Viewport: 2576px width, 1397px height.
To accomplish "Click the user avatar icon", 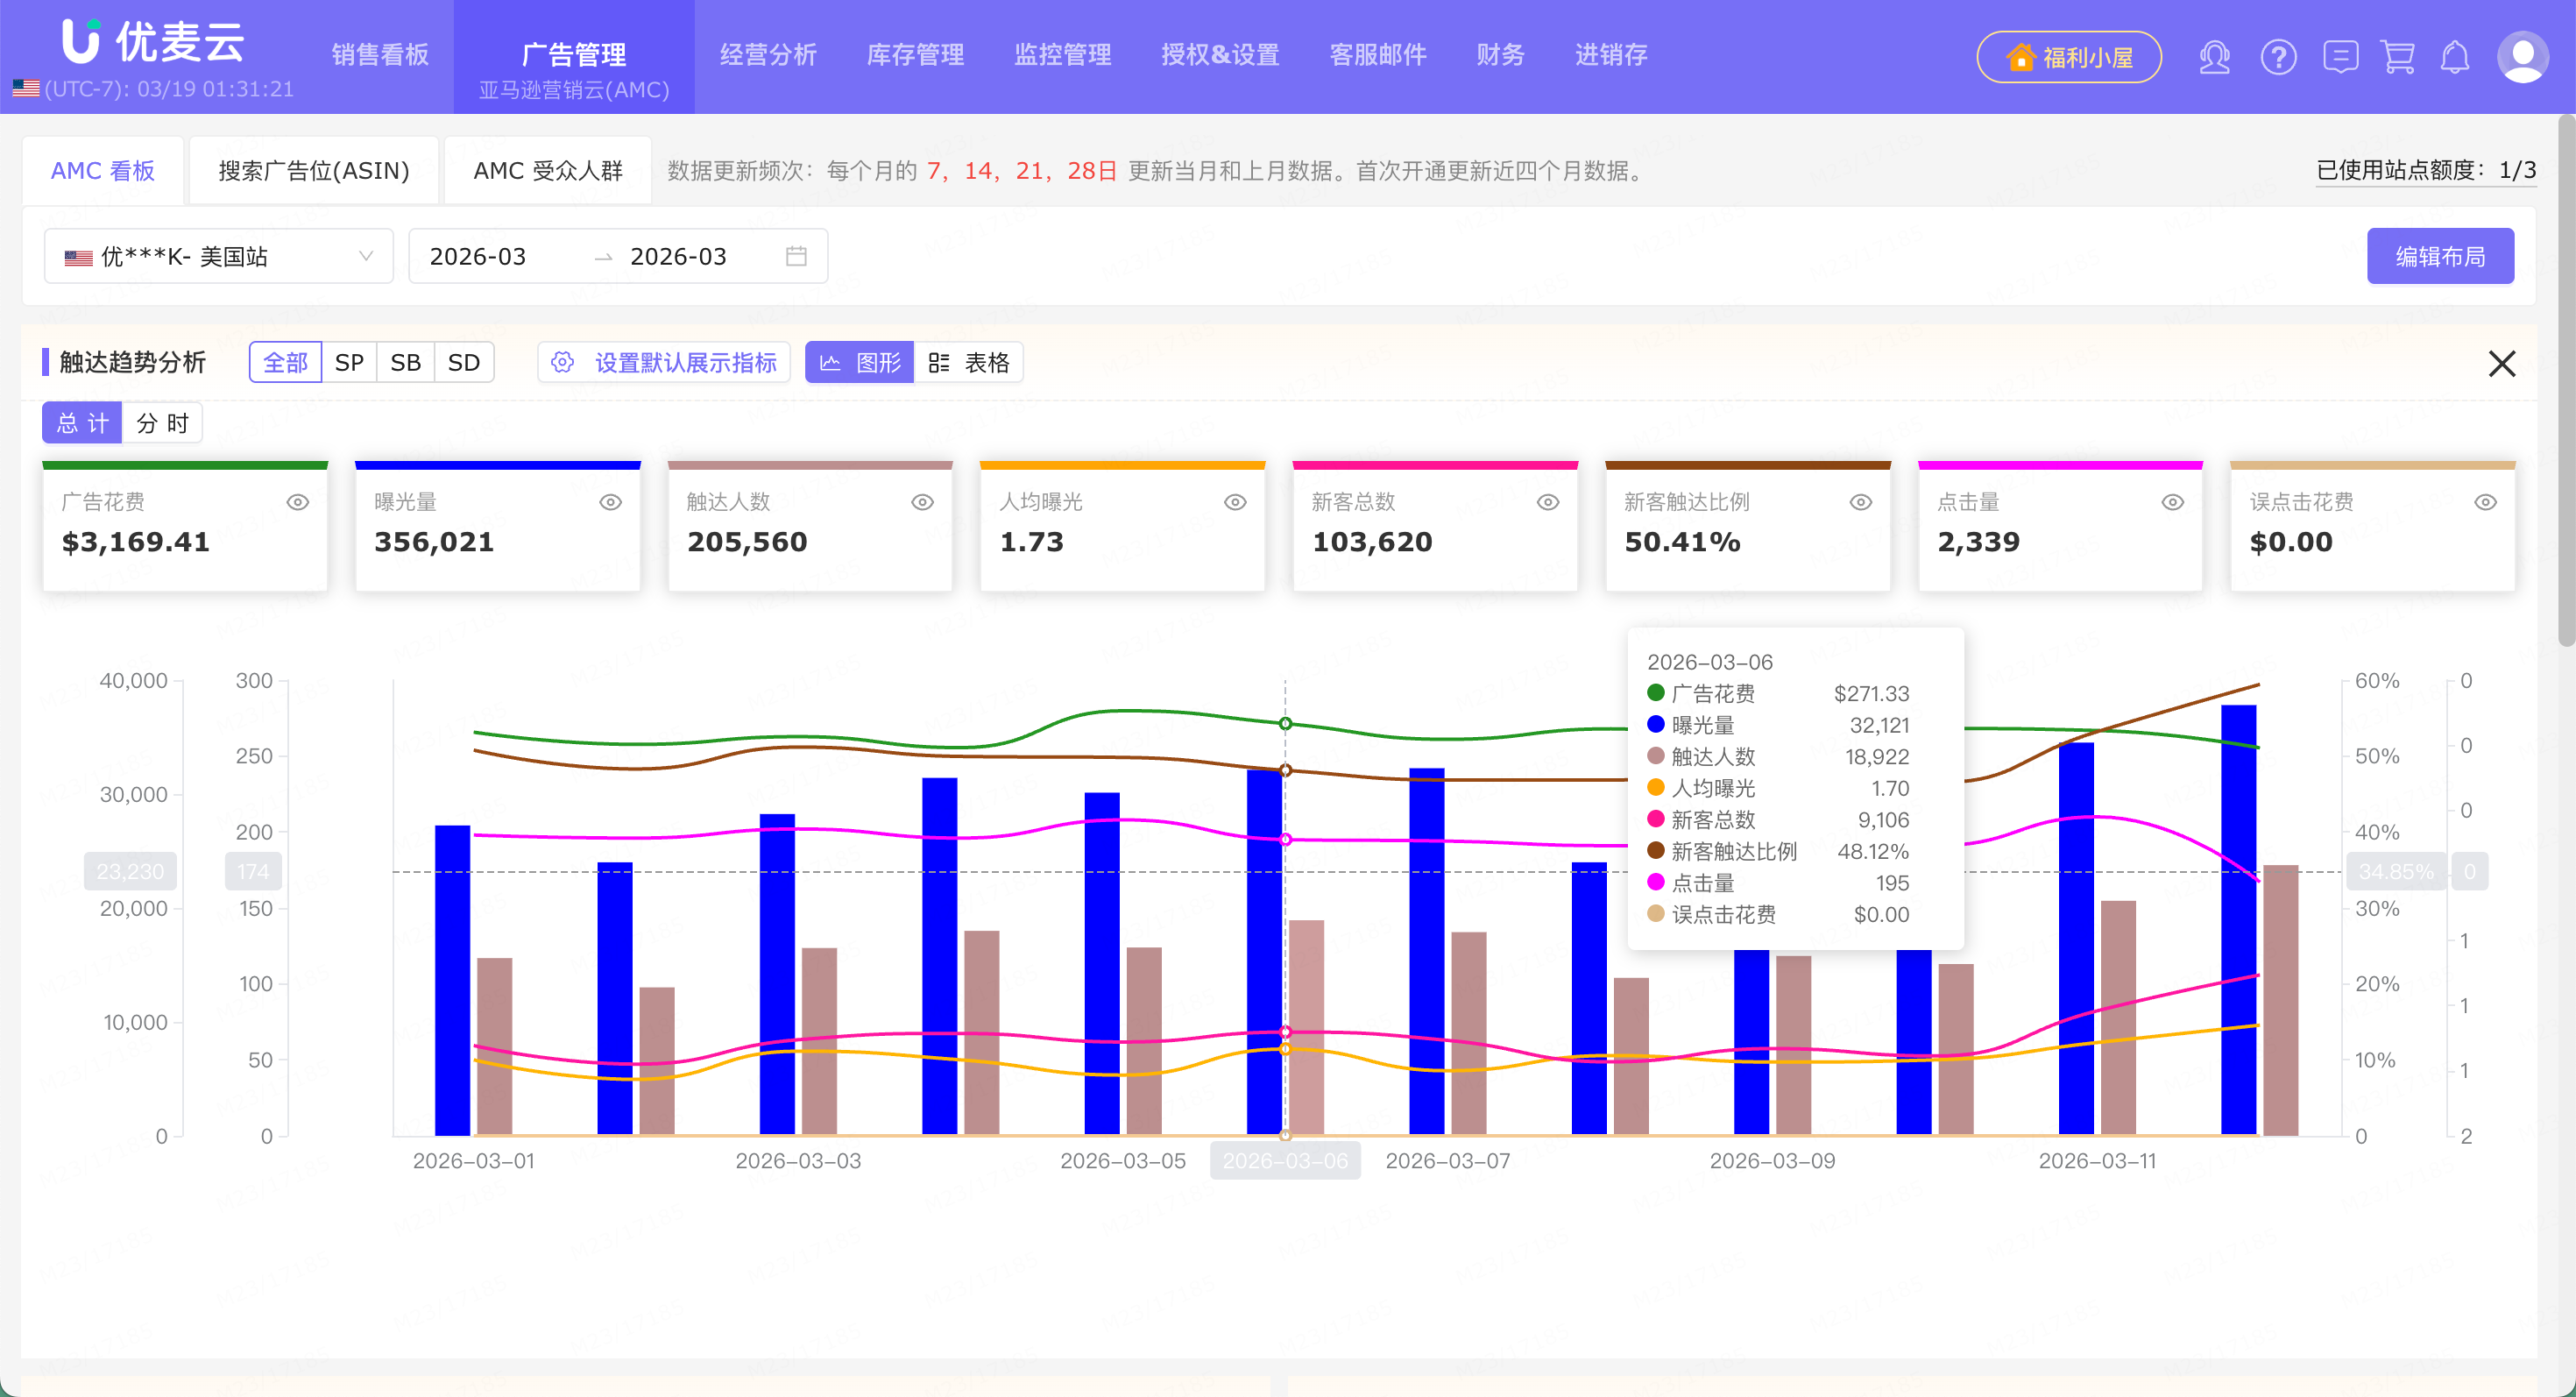I will click(2522, 57).
